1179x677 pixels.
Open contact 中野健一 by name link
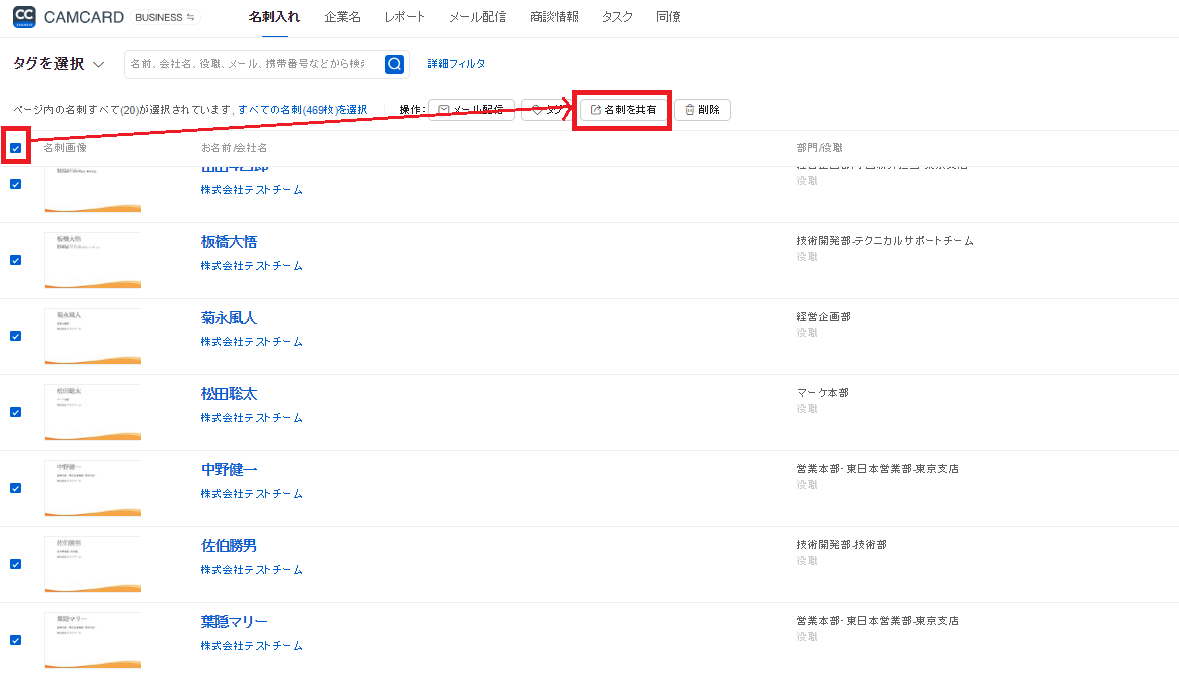coord(229,470)
